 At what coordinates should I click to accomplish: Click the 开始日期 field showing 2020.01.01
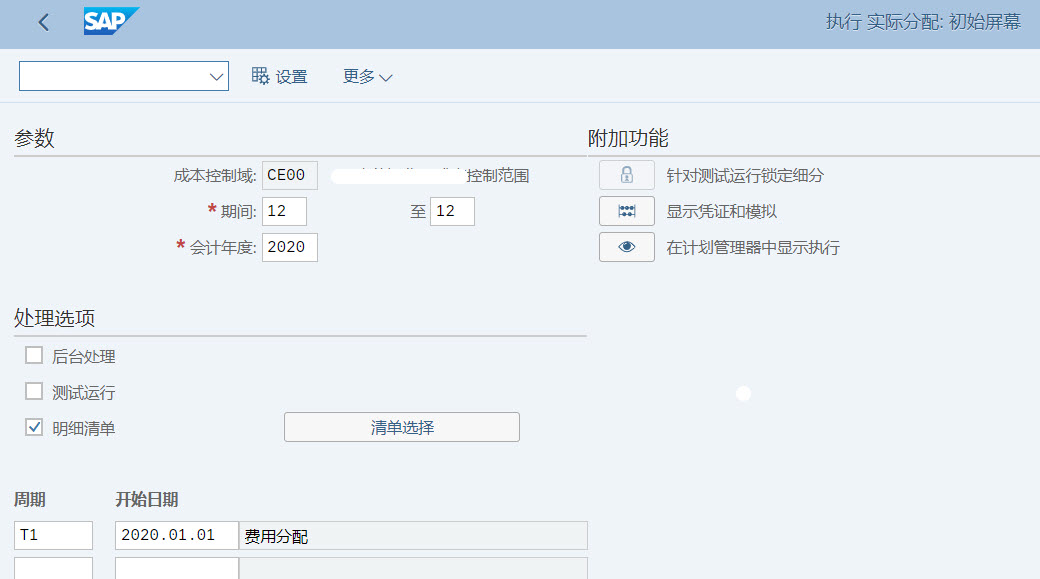175,535
